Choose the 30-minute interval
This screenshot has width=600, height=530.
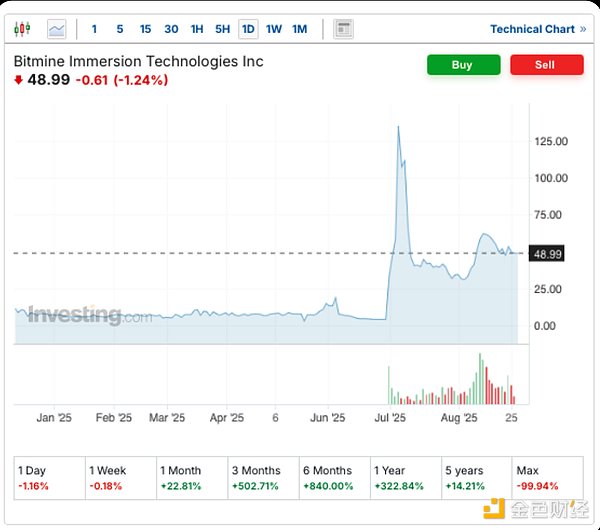tap(171, 29)
